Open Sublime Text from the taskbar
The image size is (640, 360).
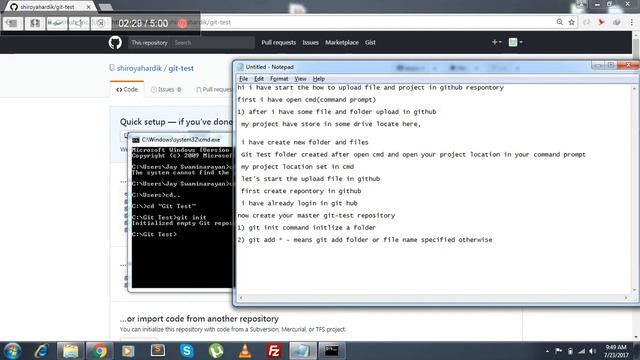(158, 351)
